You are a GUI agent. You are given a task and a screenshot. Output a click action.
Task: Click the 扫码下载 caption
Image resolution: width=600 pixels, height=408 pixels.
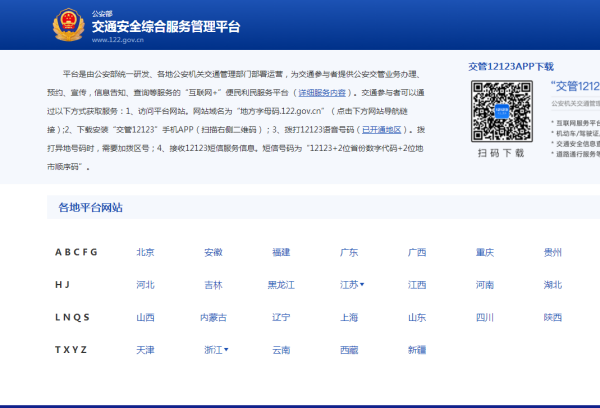pyautogui.click(x=501, y=153)
